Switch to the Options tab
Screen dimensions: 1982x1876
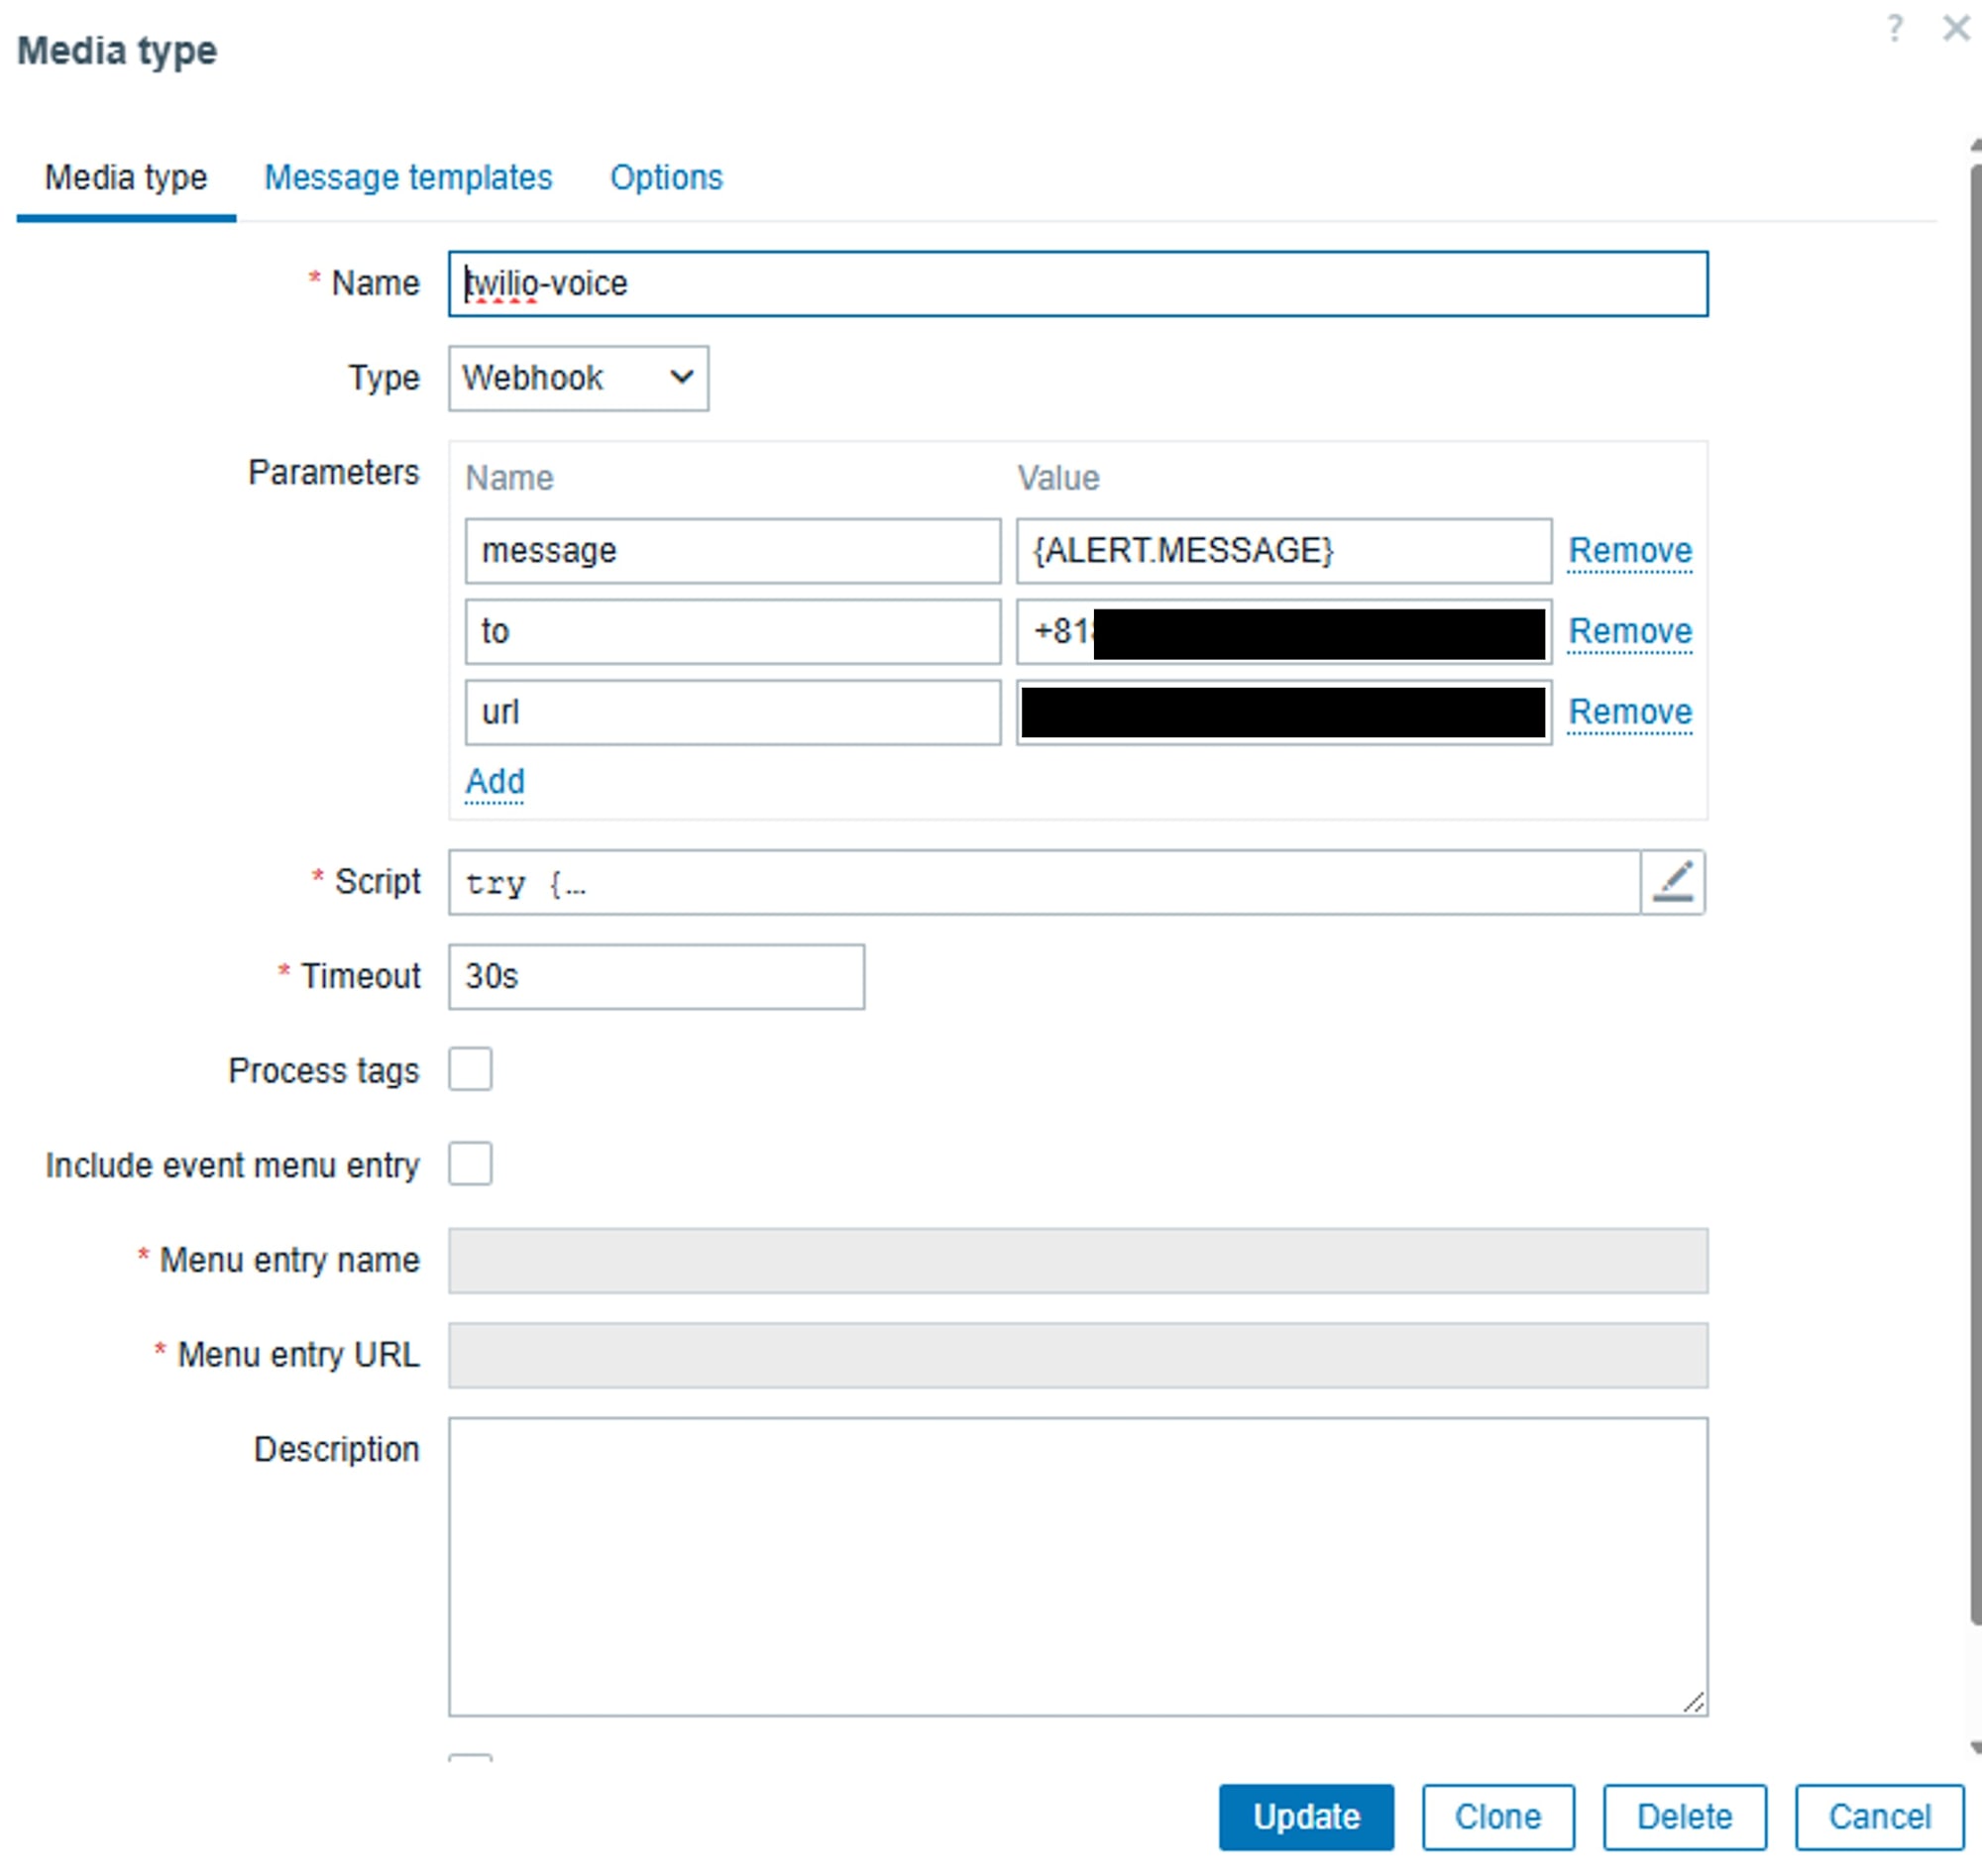coord(666,178)
